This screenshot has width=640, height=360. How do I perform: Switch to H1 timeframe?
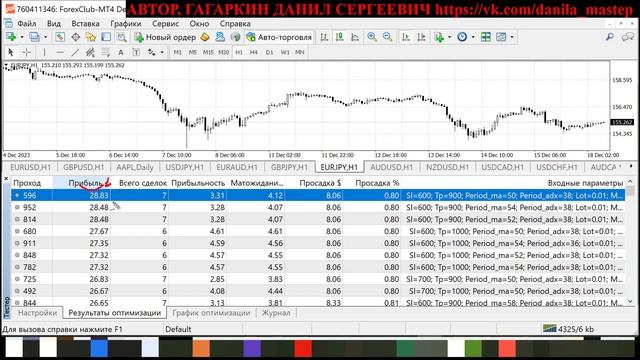click(x=239, y=52)
